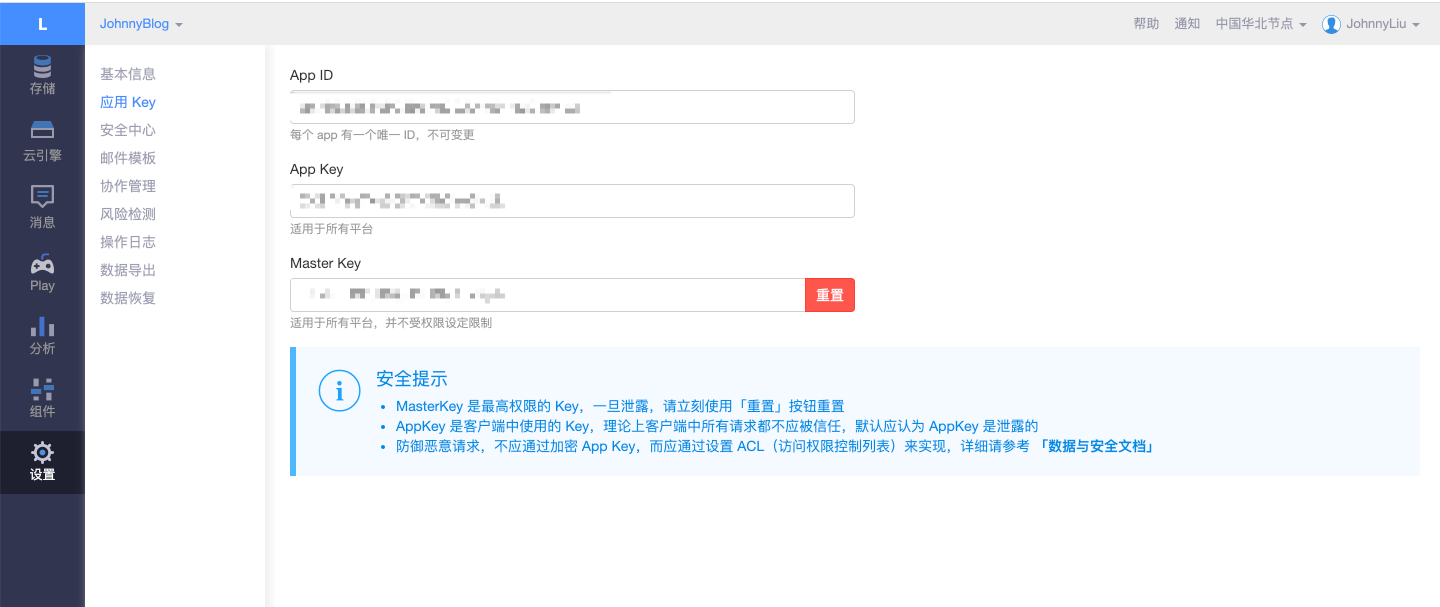Screen dimensions: 1440x607
Task: Open the 「数据与安全文档」 link
Action: 1097,446
